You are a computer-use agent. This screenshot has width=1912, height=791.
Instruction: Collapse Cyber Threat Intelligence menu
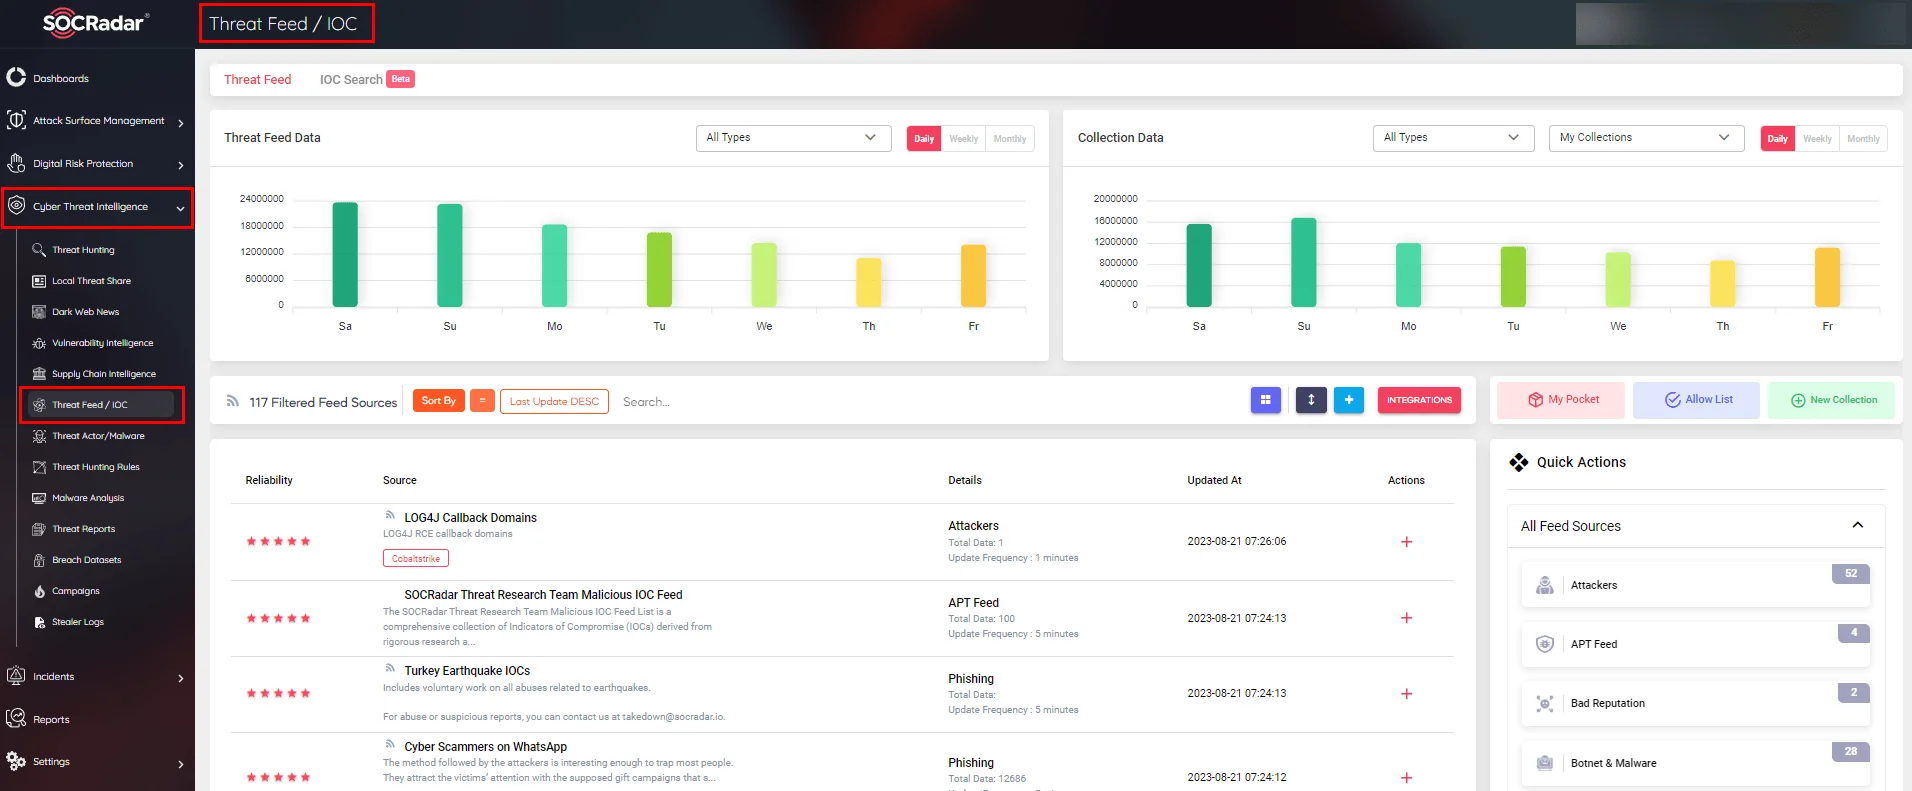click(97, 207)
